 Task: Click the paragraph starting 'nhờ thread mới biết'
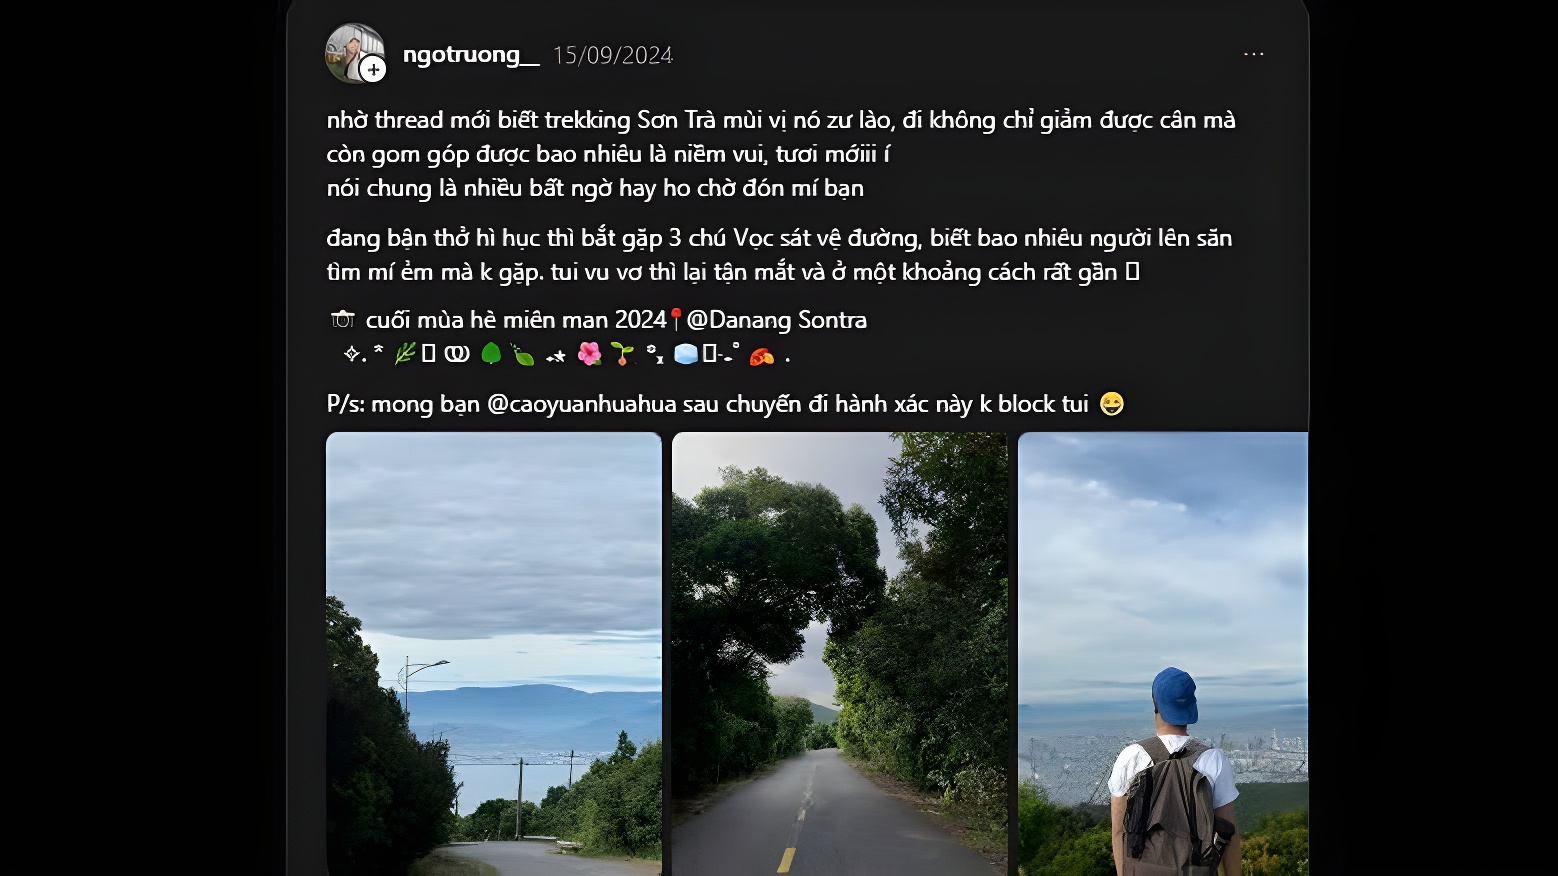click(x=781, y=154)
